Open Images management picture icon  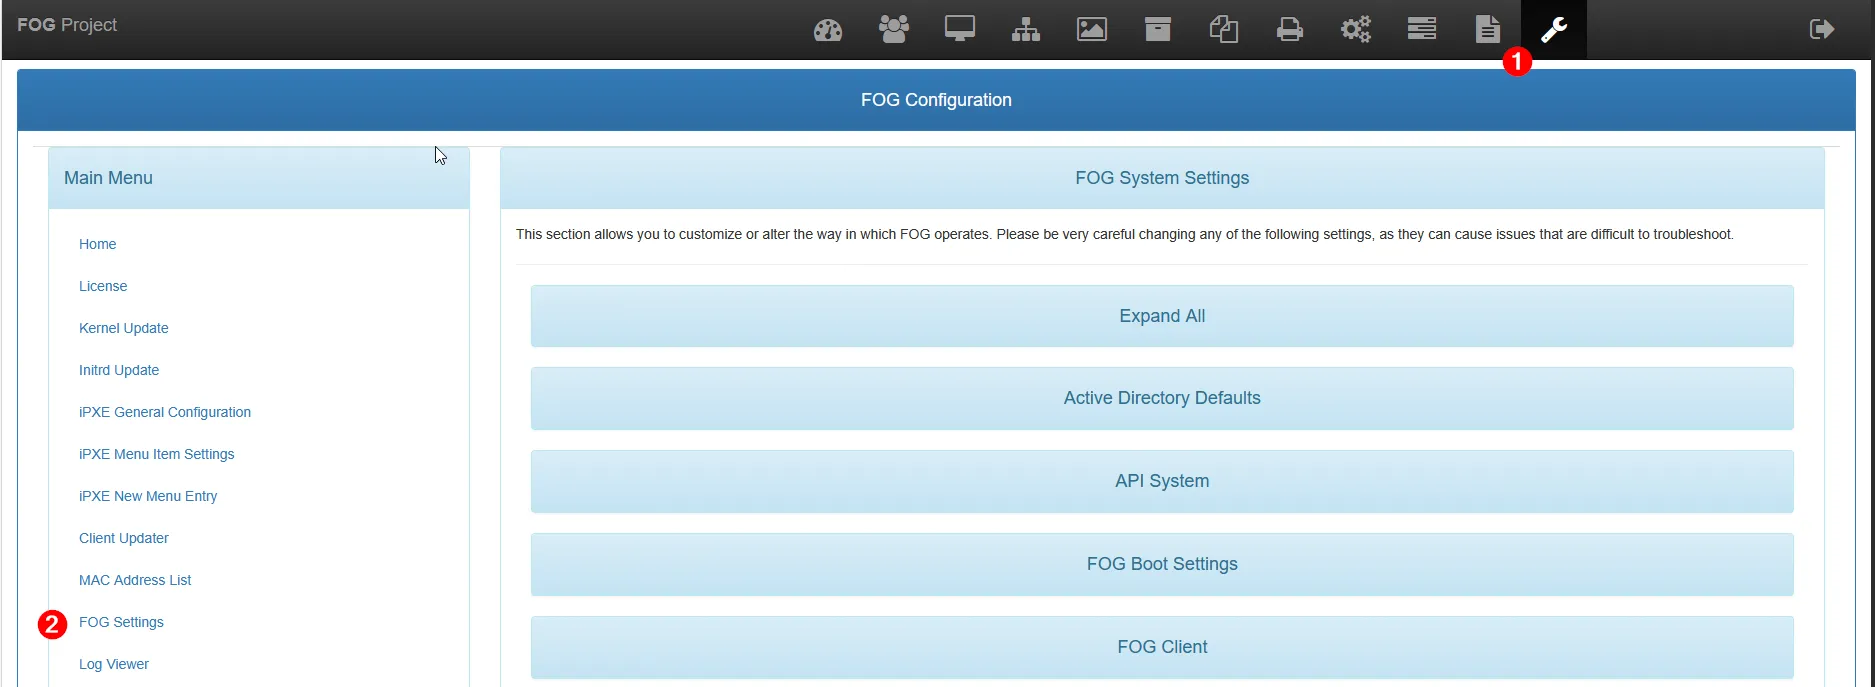point(1091,30)
